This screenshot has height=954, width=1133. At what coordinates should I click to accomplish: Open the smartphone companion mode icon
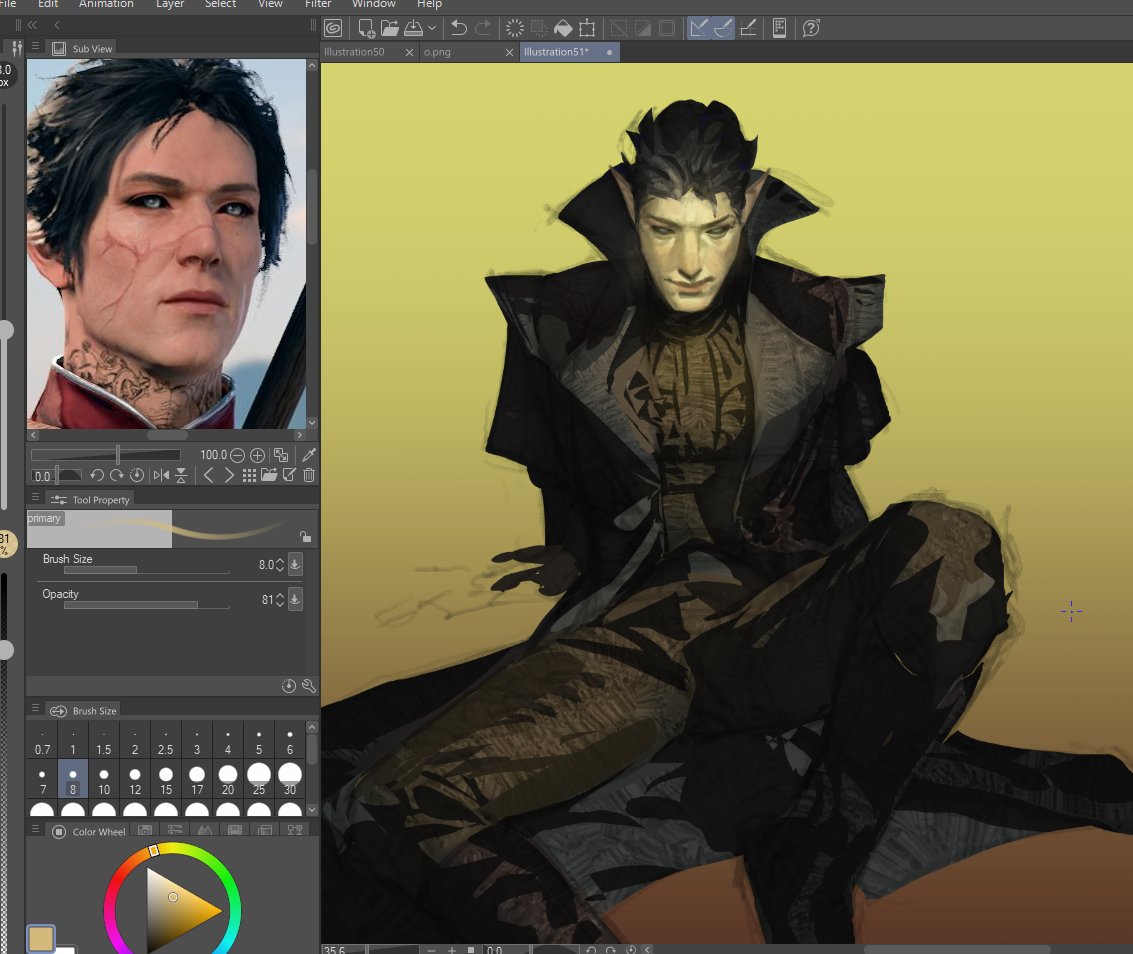click(x=779, y=28)
